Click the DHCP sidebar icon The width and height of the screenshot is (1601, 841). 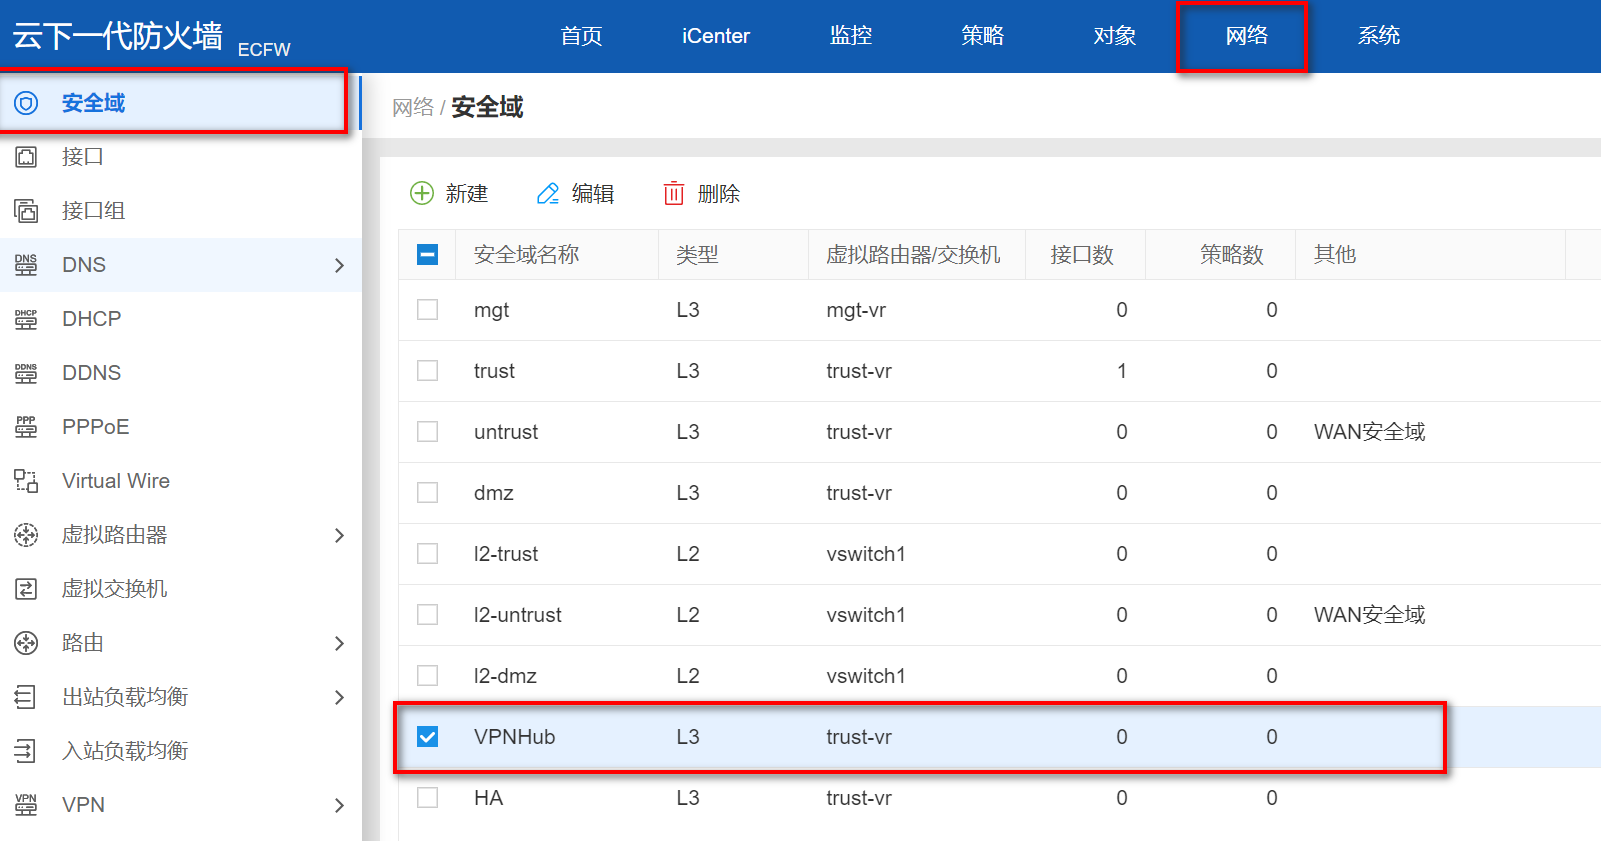tap(26, 319)
